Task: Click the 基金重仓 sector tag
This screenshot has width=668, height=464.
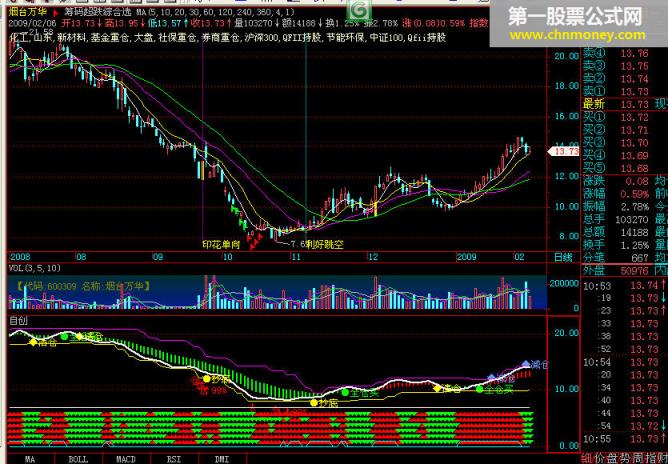Action: click(x=108, y=39)
